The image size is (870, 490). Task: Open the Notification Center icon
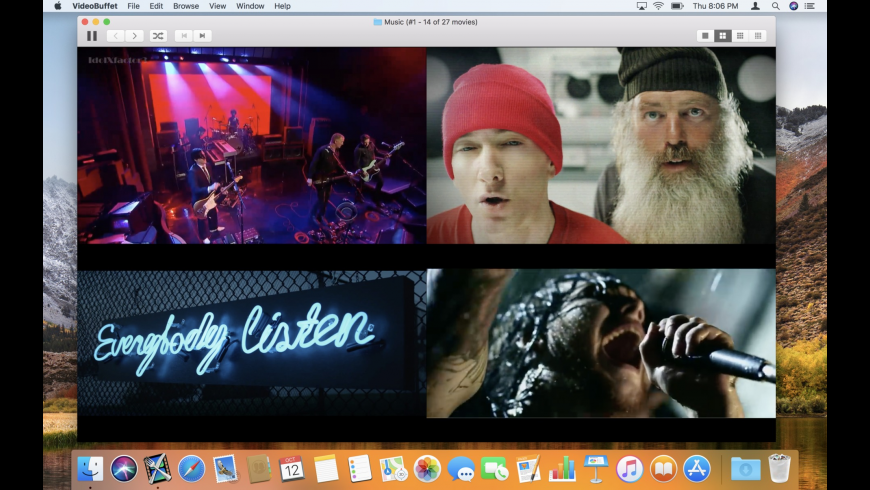click(810, 6)
